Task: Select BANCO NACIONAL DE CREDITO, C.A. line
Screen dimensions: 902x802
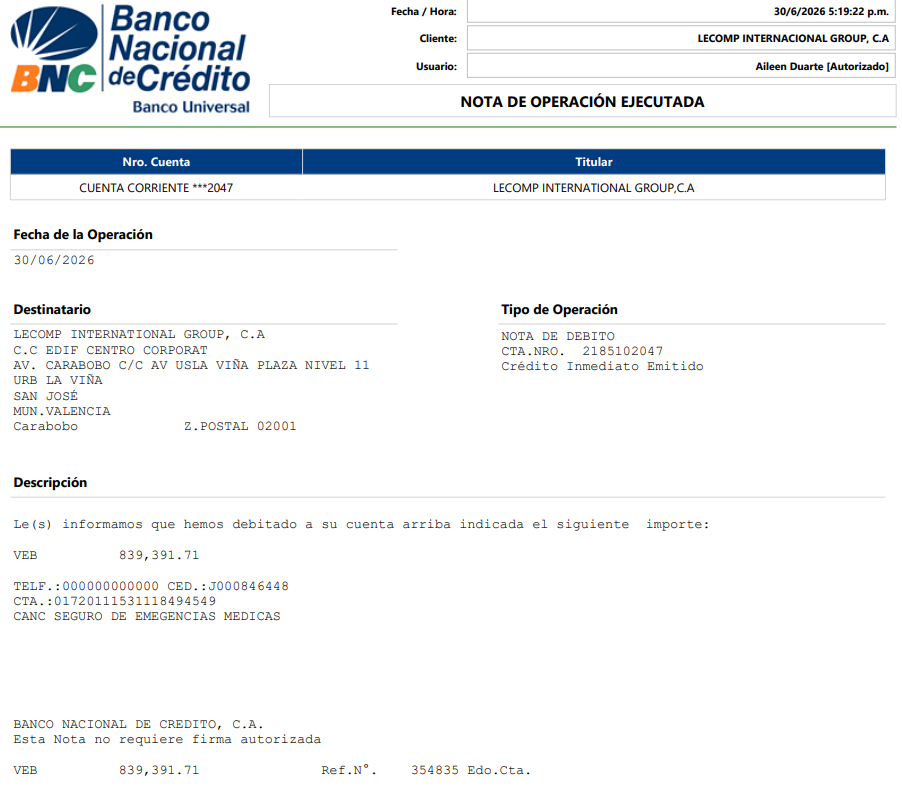Action: coord(138,724)
